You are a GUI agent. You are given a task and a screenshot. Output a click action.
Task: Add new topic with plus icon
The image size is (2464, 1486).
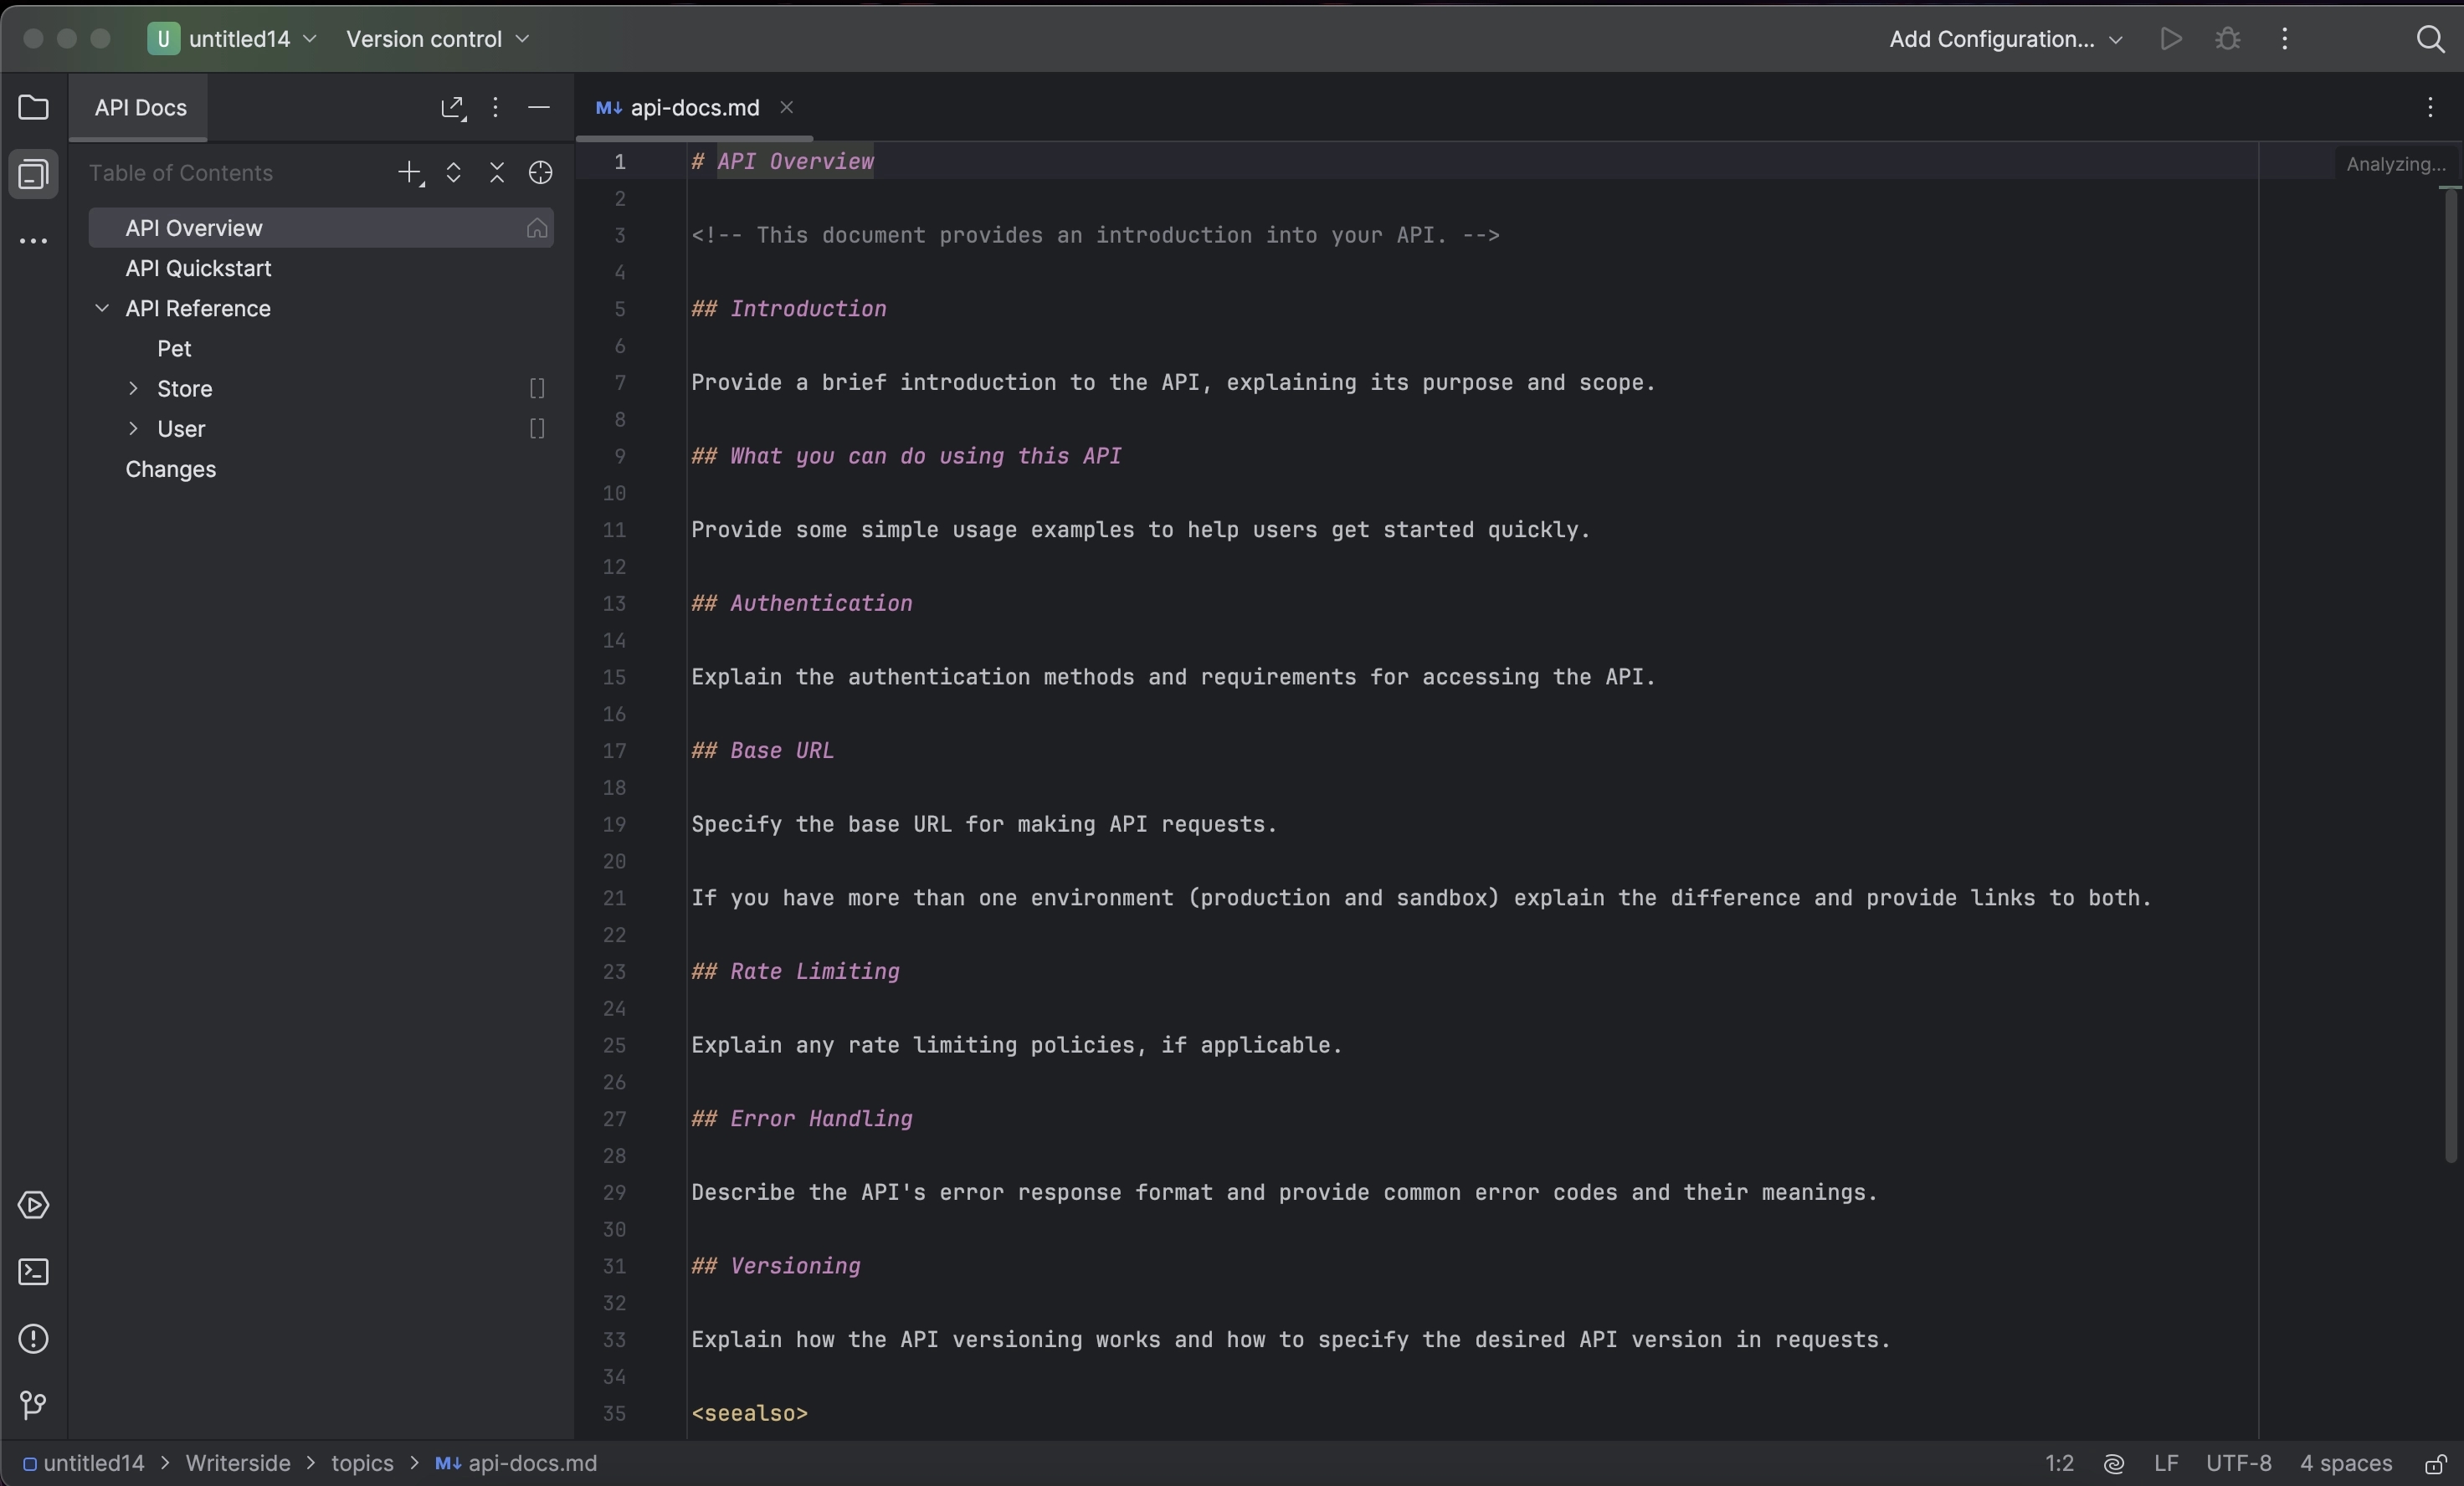point(410,173)
